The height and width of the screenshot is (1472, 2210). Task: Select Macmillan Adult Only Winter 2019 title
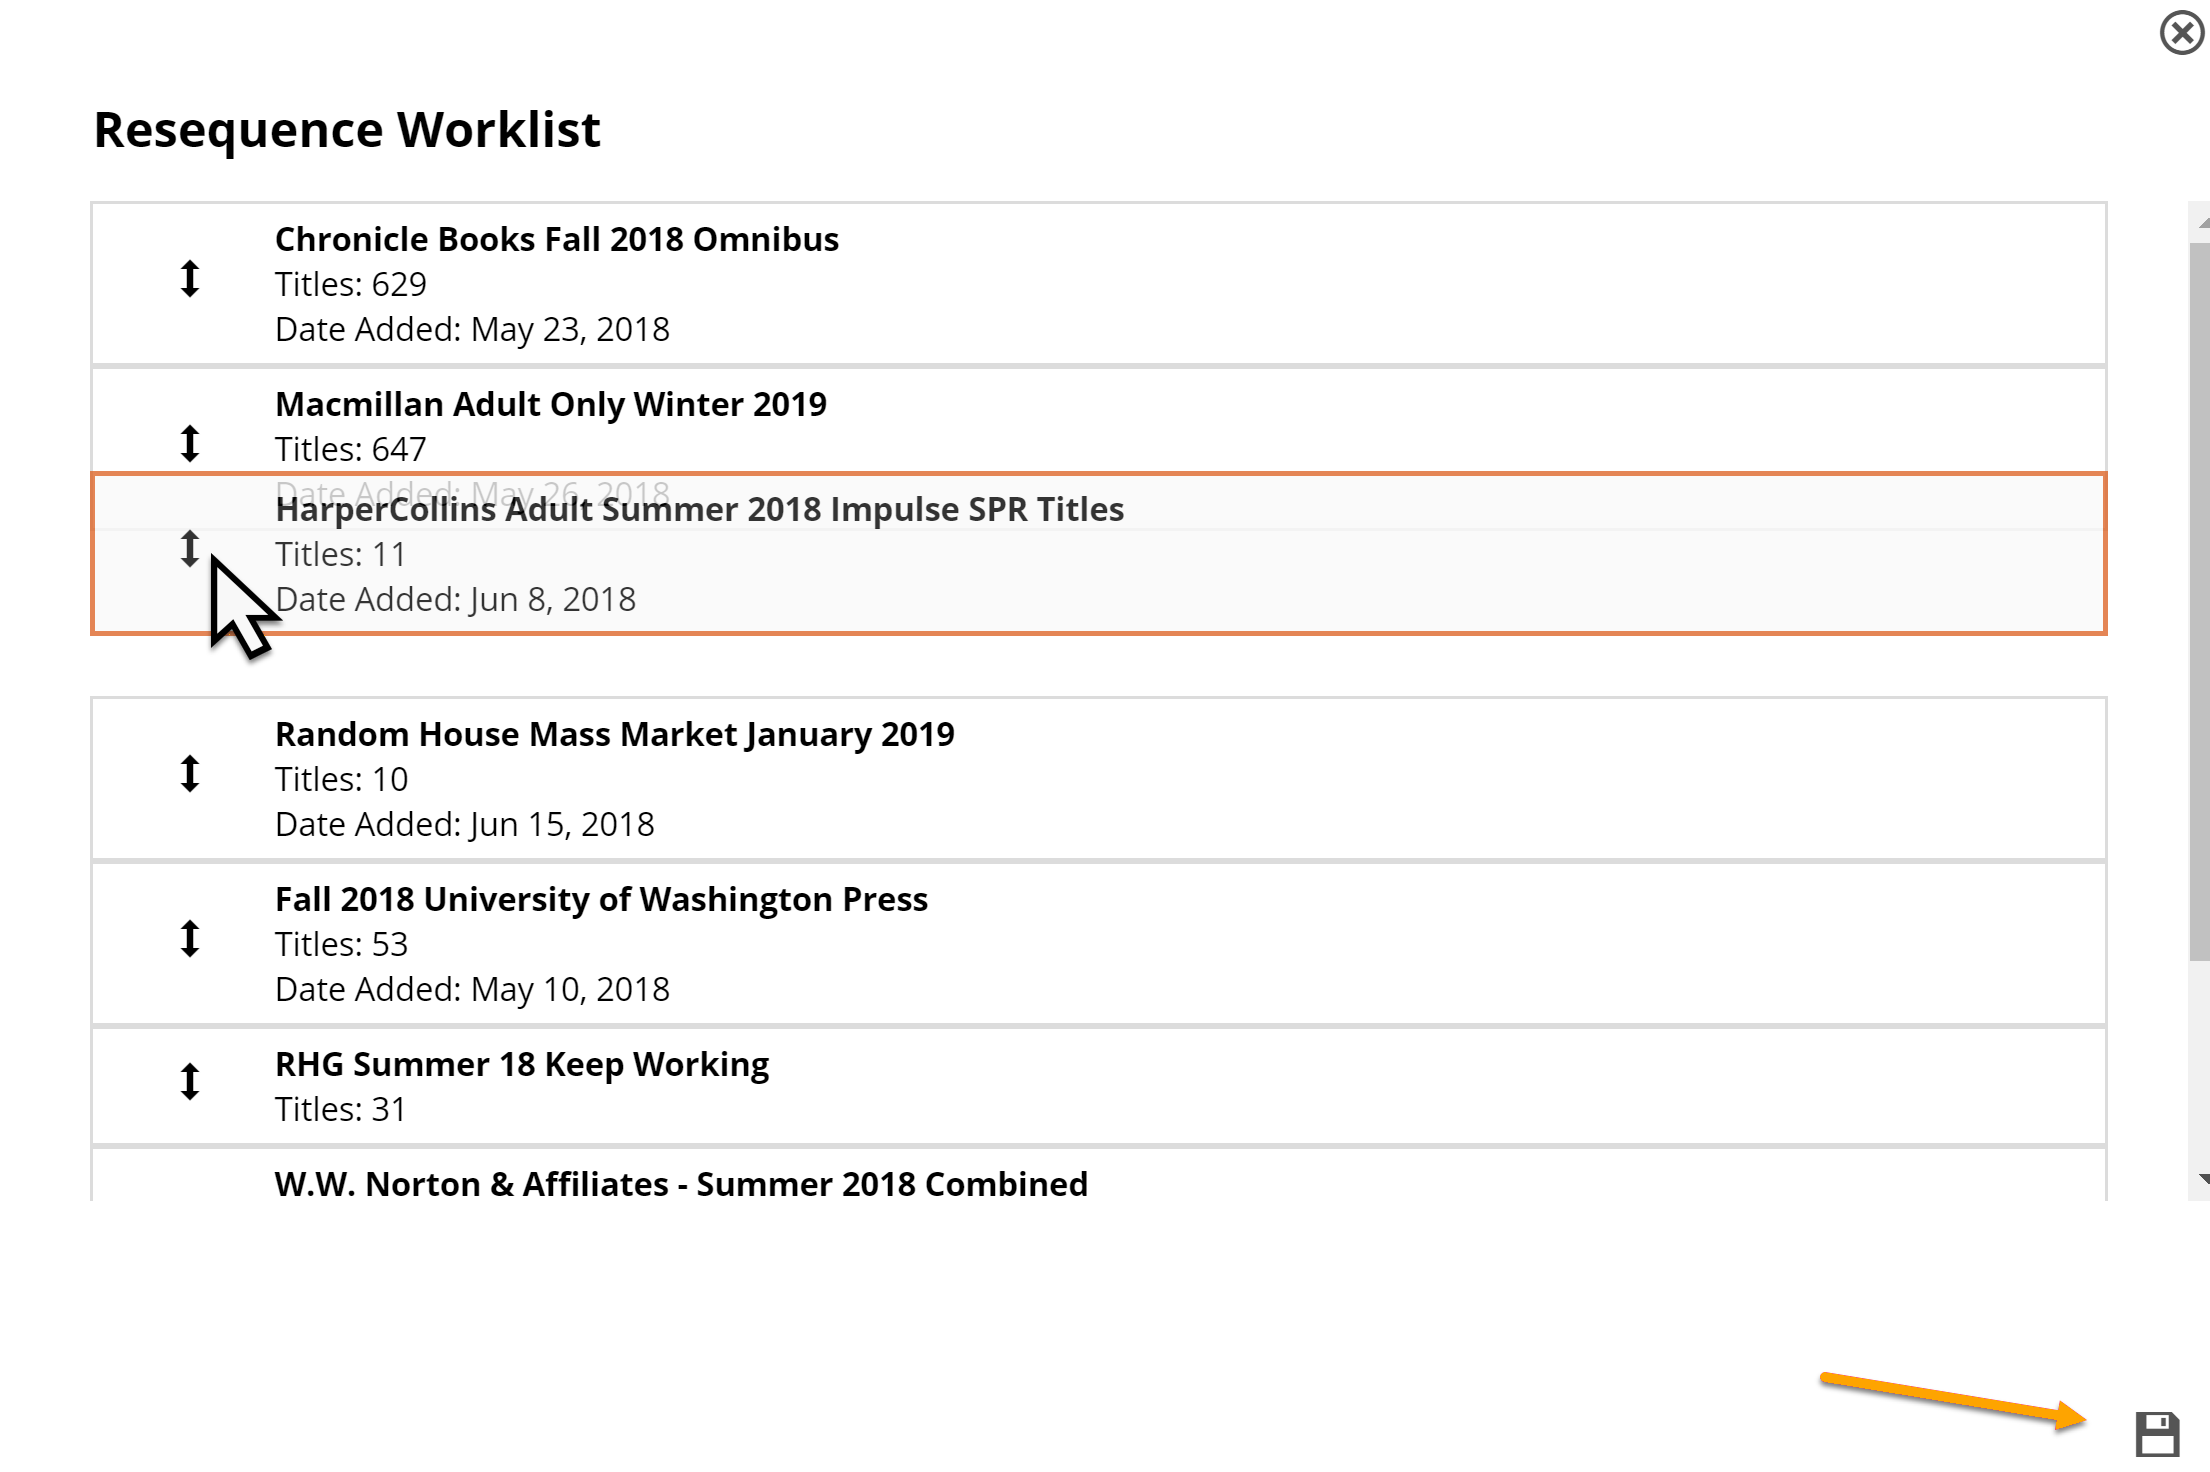550,405
